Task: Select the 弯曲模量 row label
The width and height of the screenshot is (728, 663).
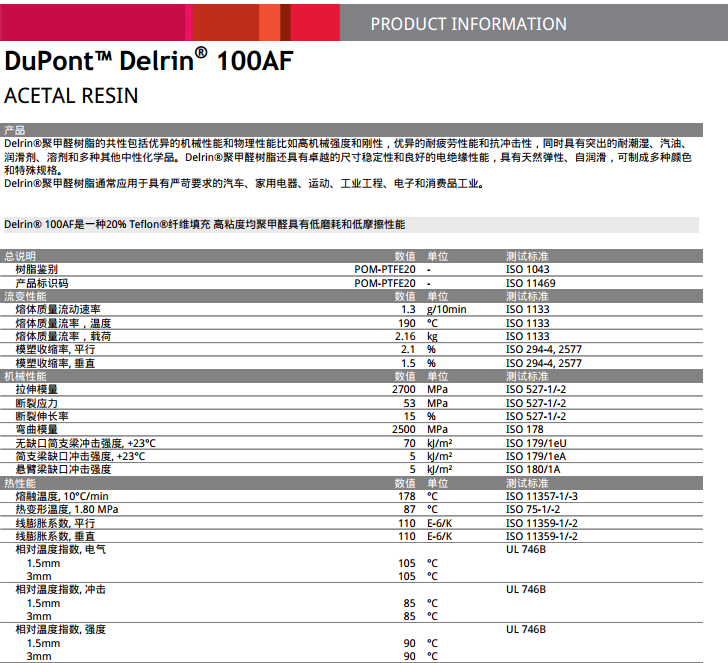Action: pyautogui.click(x=36, y=429)
